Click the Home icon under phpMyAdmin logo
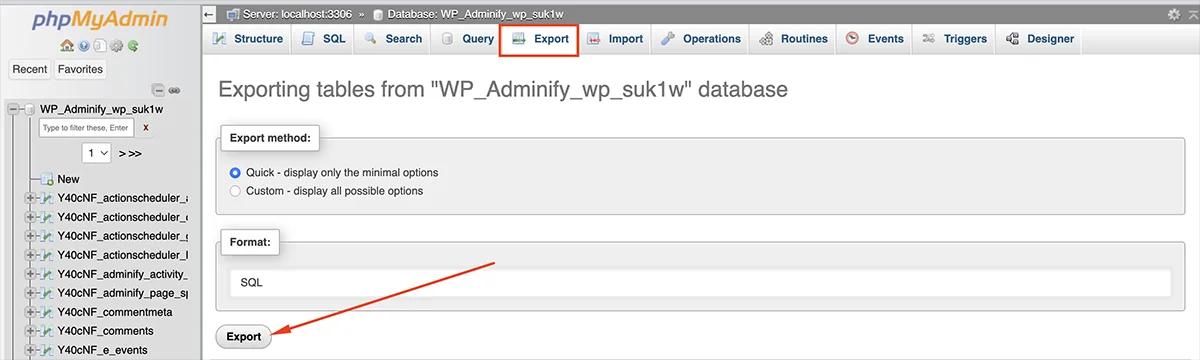The width and height of the screenshot is (1200, 360). click(67, 45)
